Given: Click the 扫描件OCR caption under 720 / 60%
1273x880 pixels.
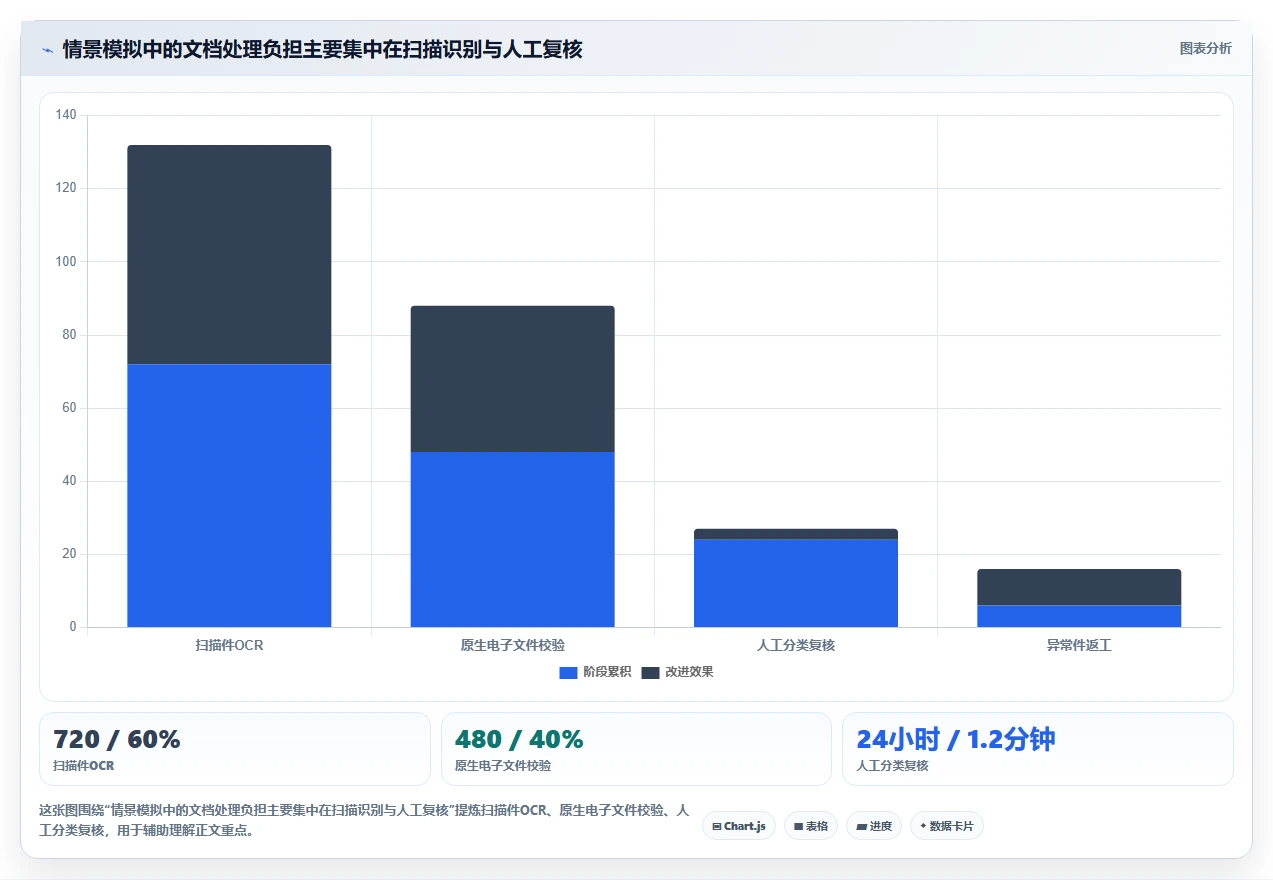Looking at the screenshot, I should pyautogui.click(x=84, y=766).
